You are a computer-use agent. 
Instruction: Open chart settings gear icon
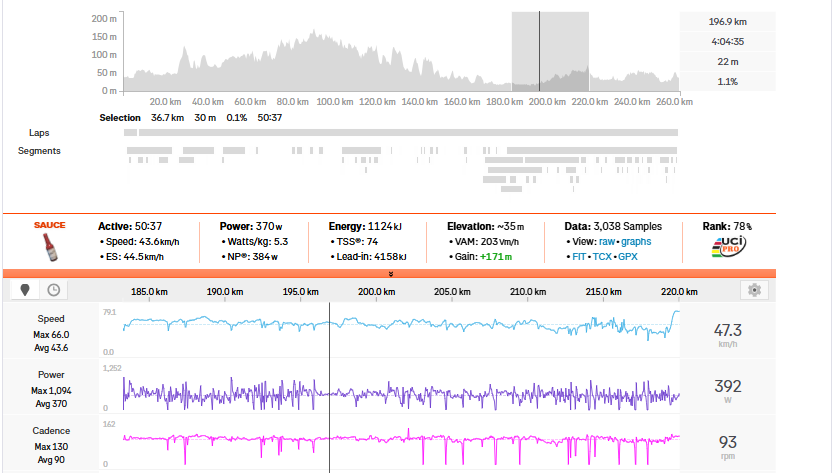coord(755,290)
